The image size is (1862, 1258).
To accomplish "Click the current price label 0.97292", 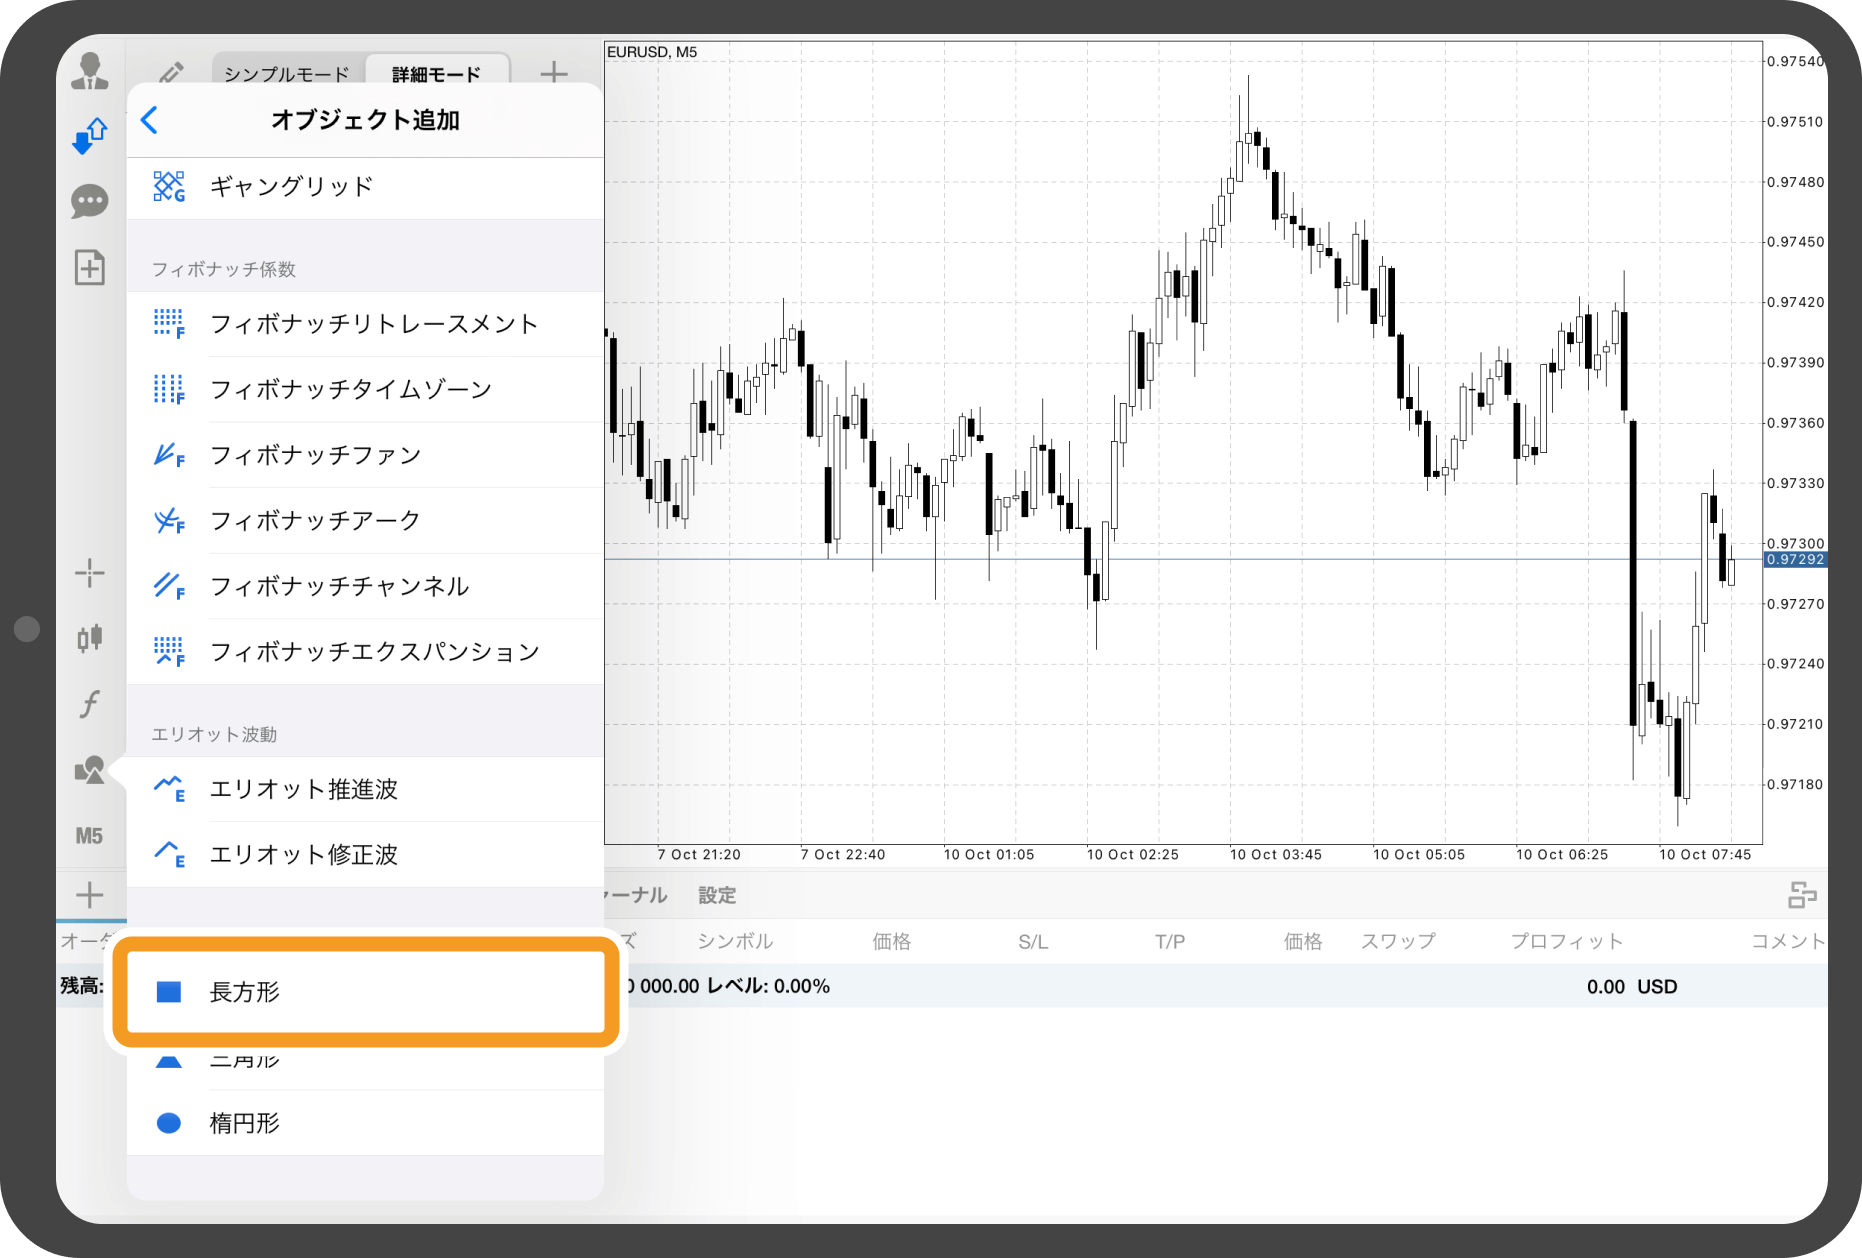I will click(1795, 560).
